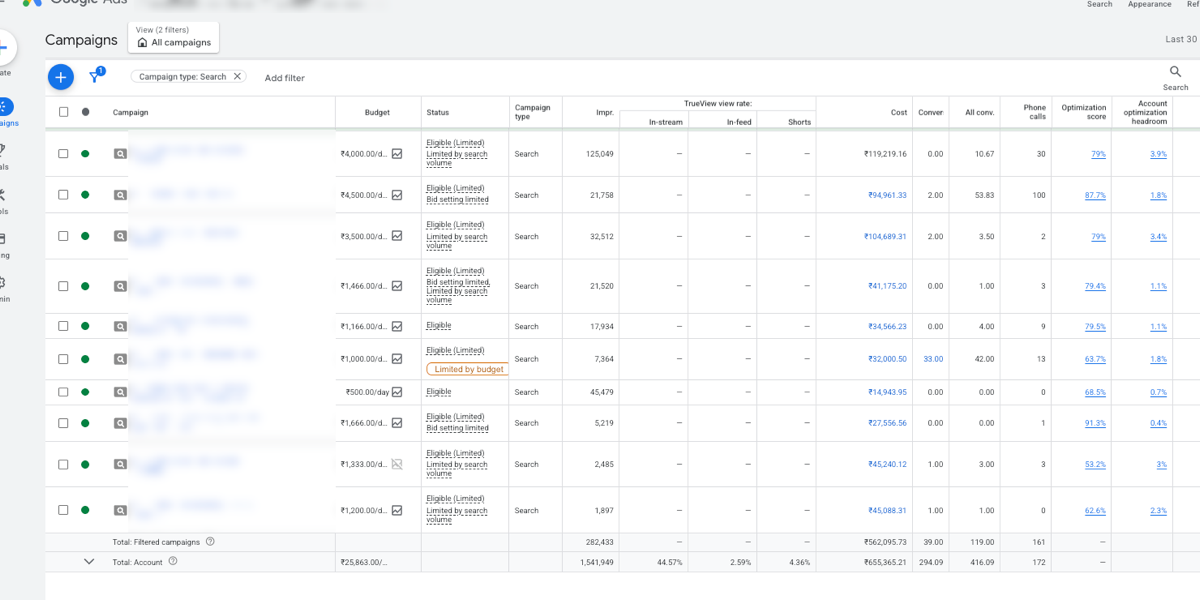Viewport: 1200px width, 600px height.
Task: Open the All campaigns view selector
Action: (x=174, y=37)
